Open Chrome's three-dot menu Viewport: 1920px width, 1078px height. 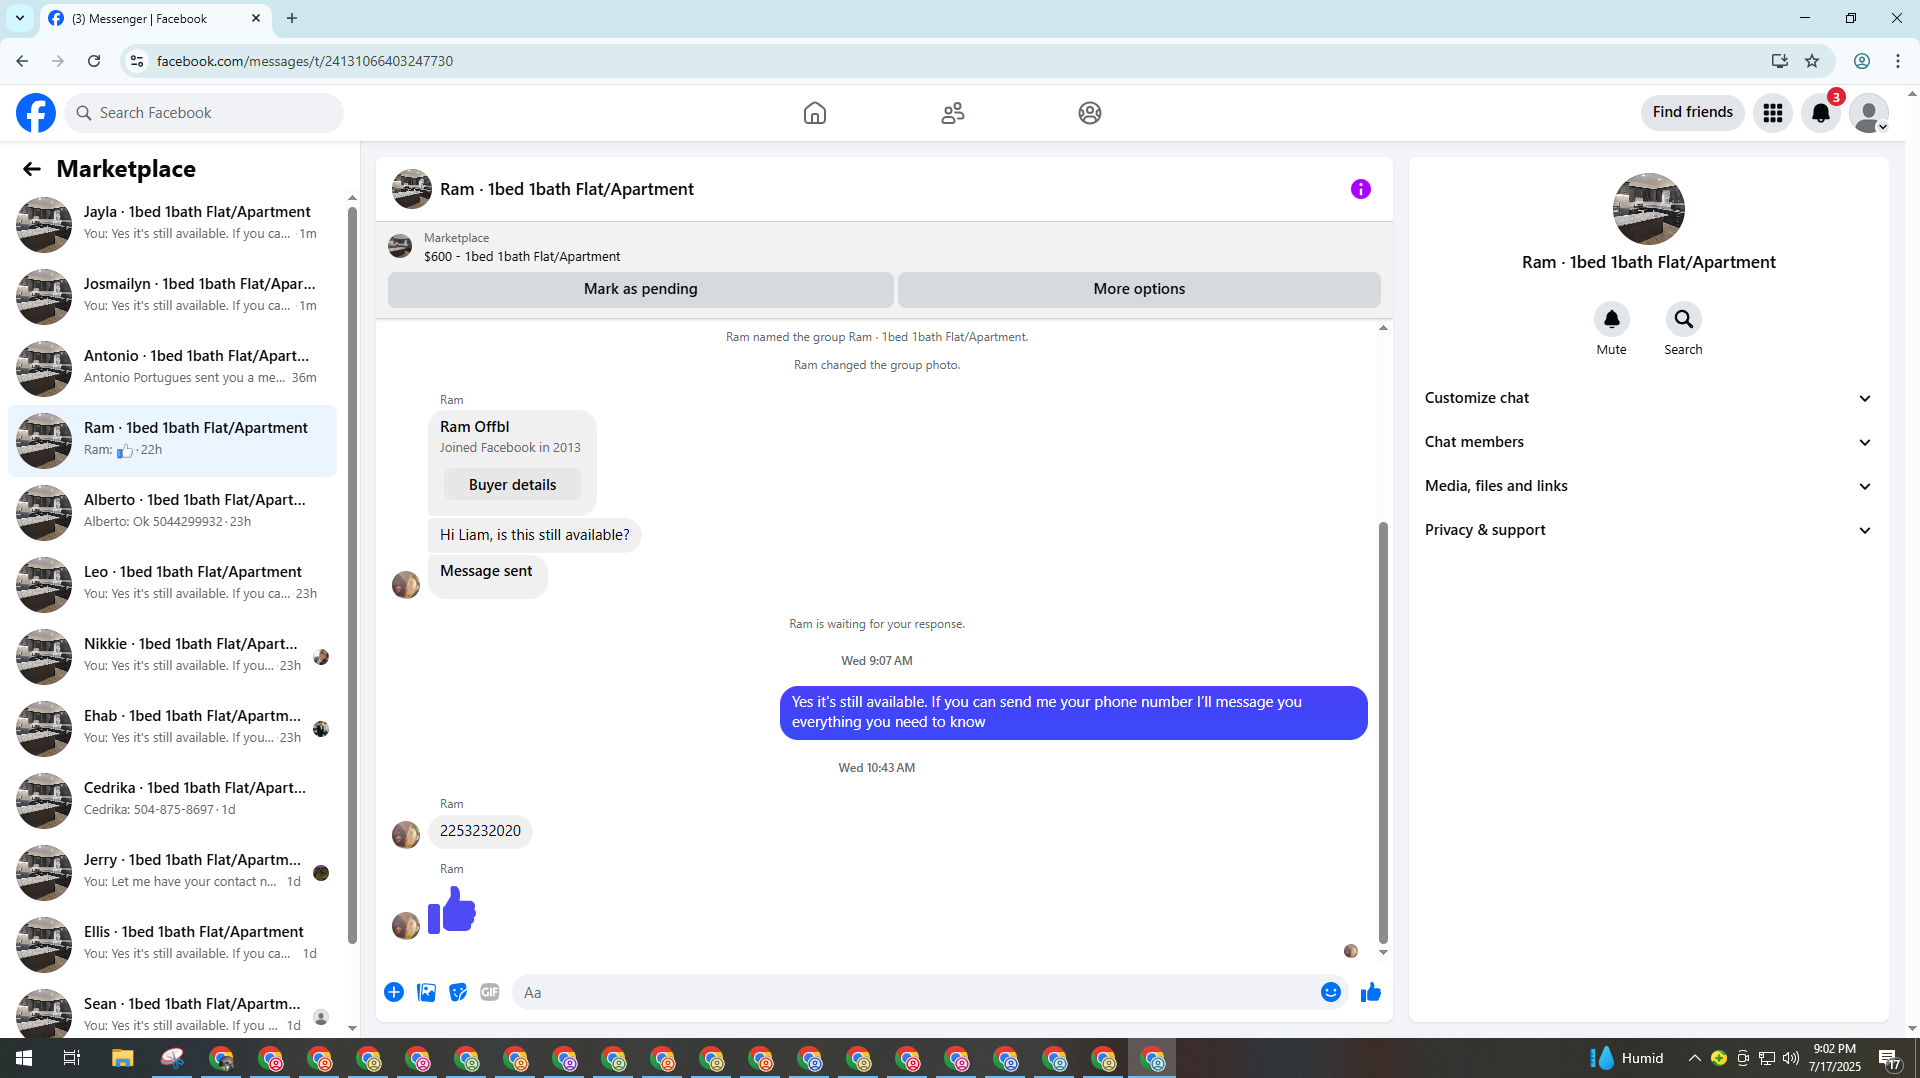pyautogui.click(x=1898, y=61)
